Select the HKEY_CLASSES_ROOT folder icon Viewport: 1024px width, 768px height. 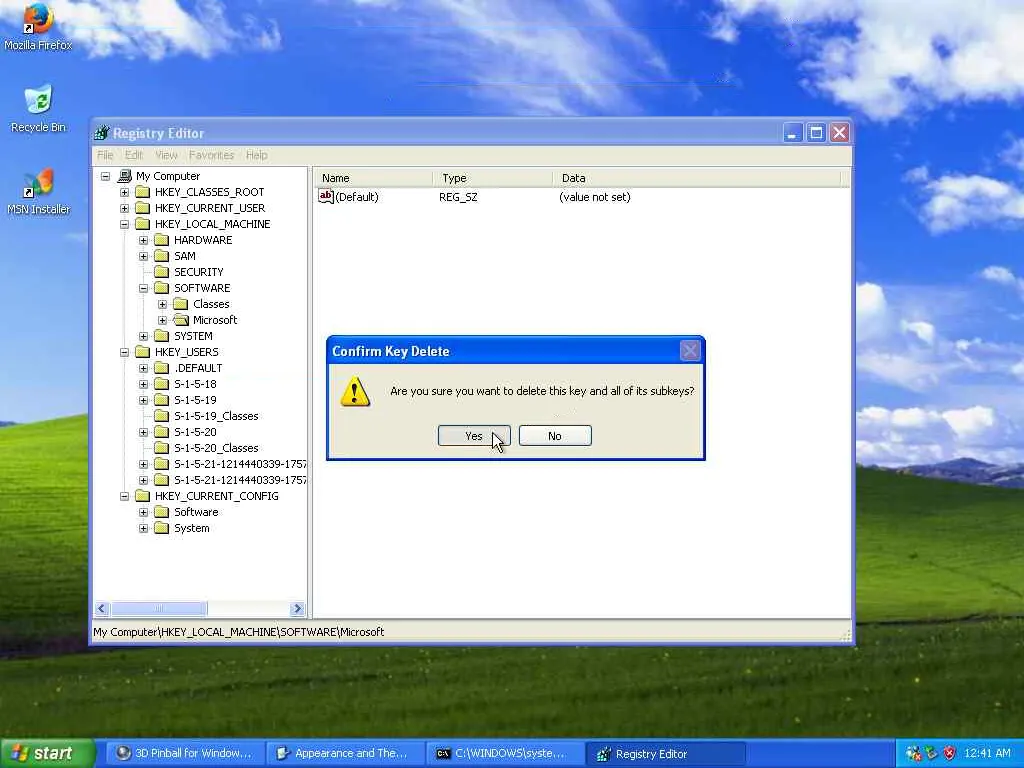[x=142, y=192]
